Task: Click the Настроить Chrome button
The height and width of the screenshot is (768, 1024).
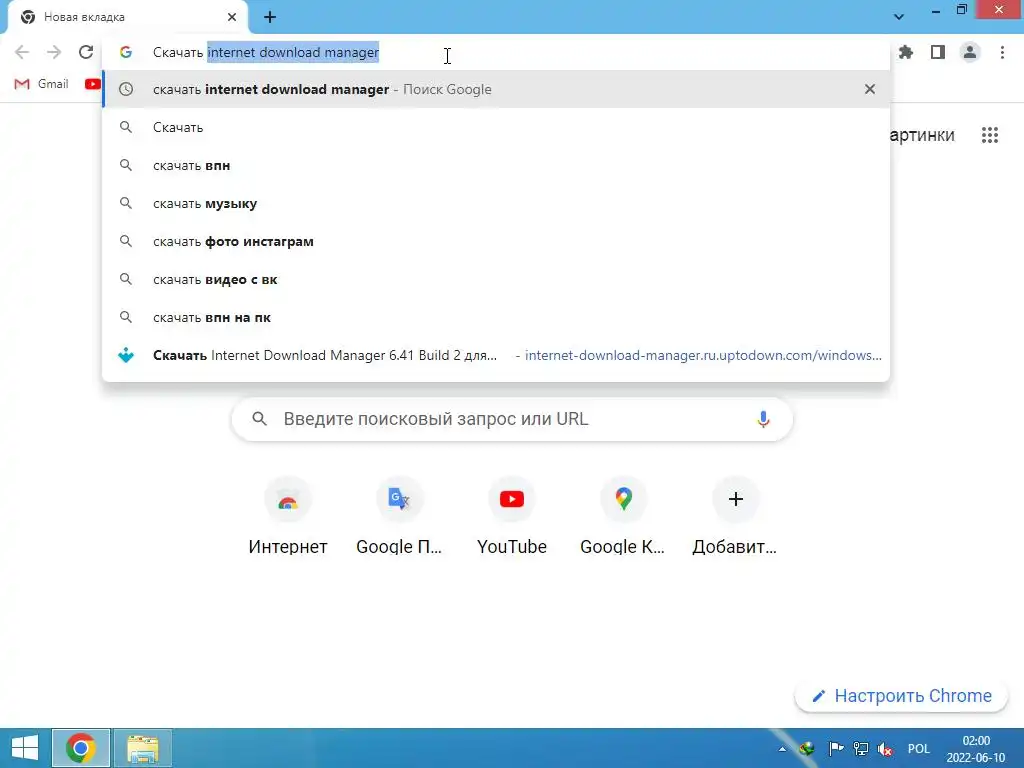Action: pyautogui.click(x=901, y=696)
